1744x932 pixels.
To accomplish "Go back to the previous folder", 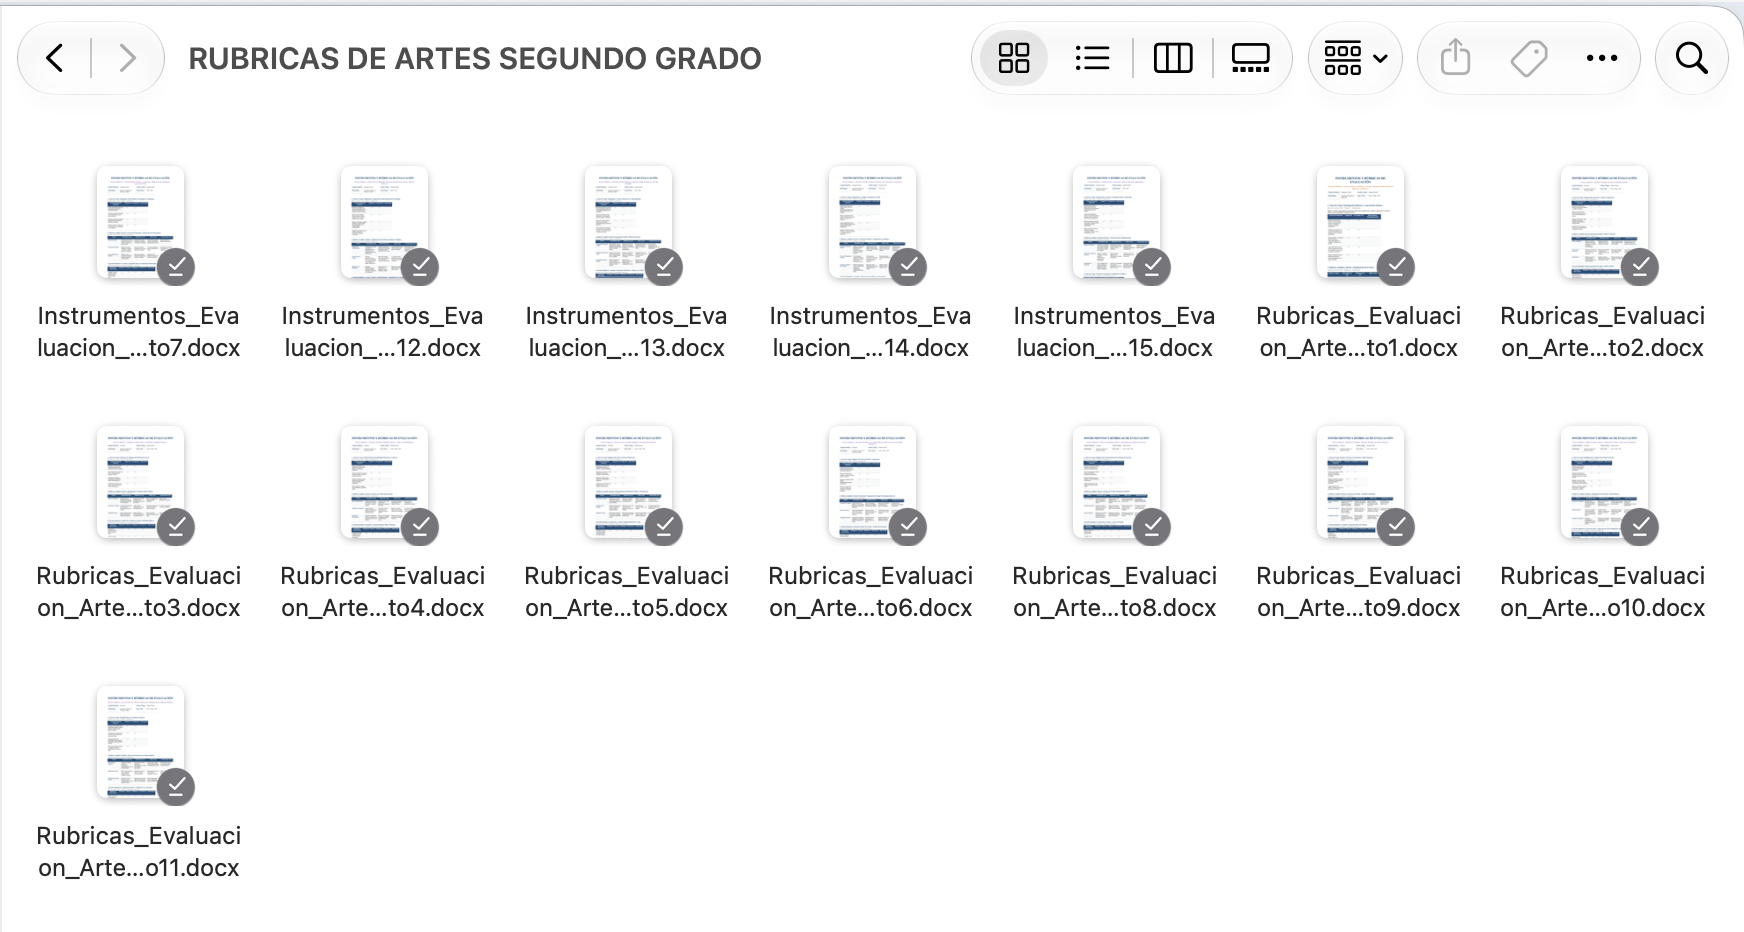I will click(55, 58).
